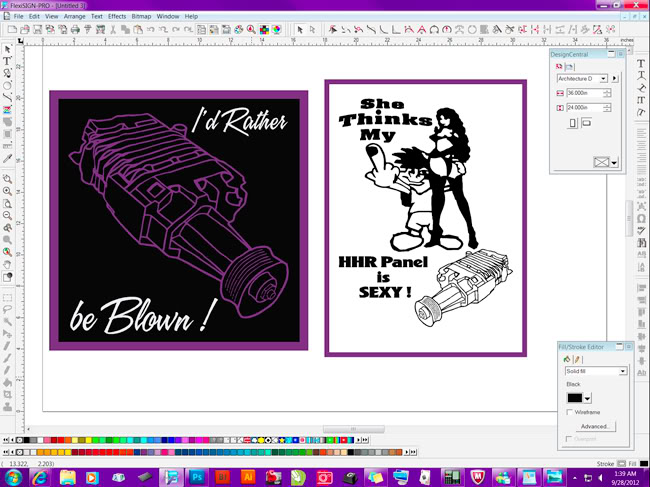Click the Paste clipboard icon
Viewport: 650px width, 487px height.
(138, 29)
